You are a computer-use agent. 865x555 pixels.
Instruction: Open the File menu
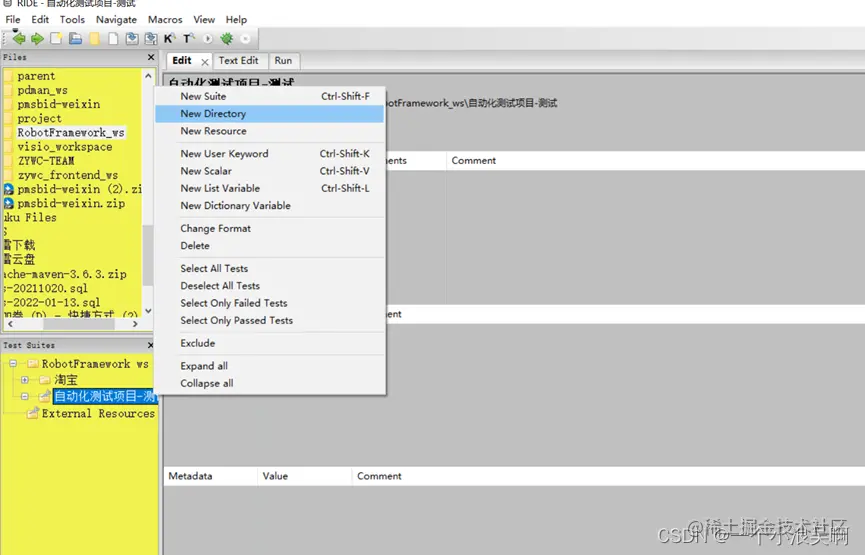(x=13, y=19)
